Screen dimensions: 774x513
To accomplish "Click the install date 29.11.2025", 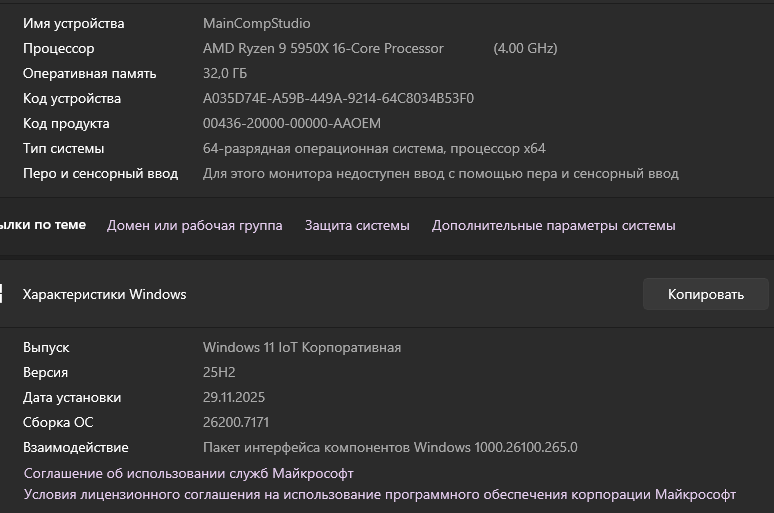I will [233, 397].
